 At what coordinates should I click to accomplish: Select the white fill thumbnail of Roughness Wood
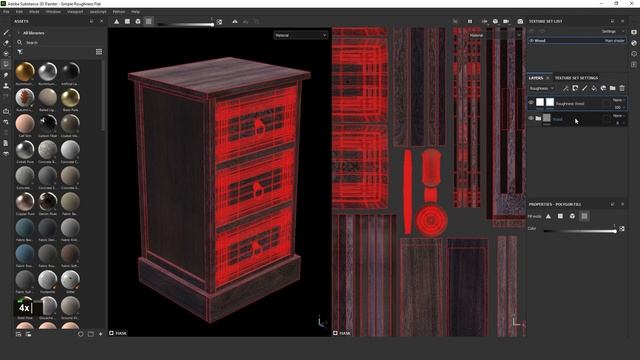click(x=540, y=102)
